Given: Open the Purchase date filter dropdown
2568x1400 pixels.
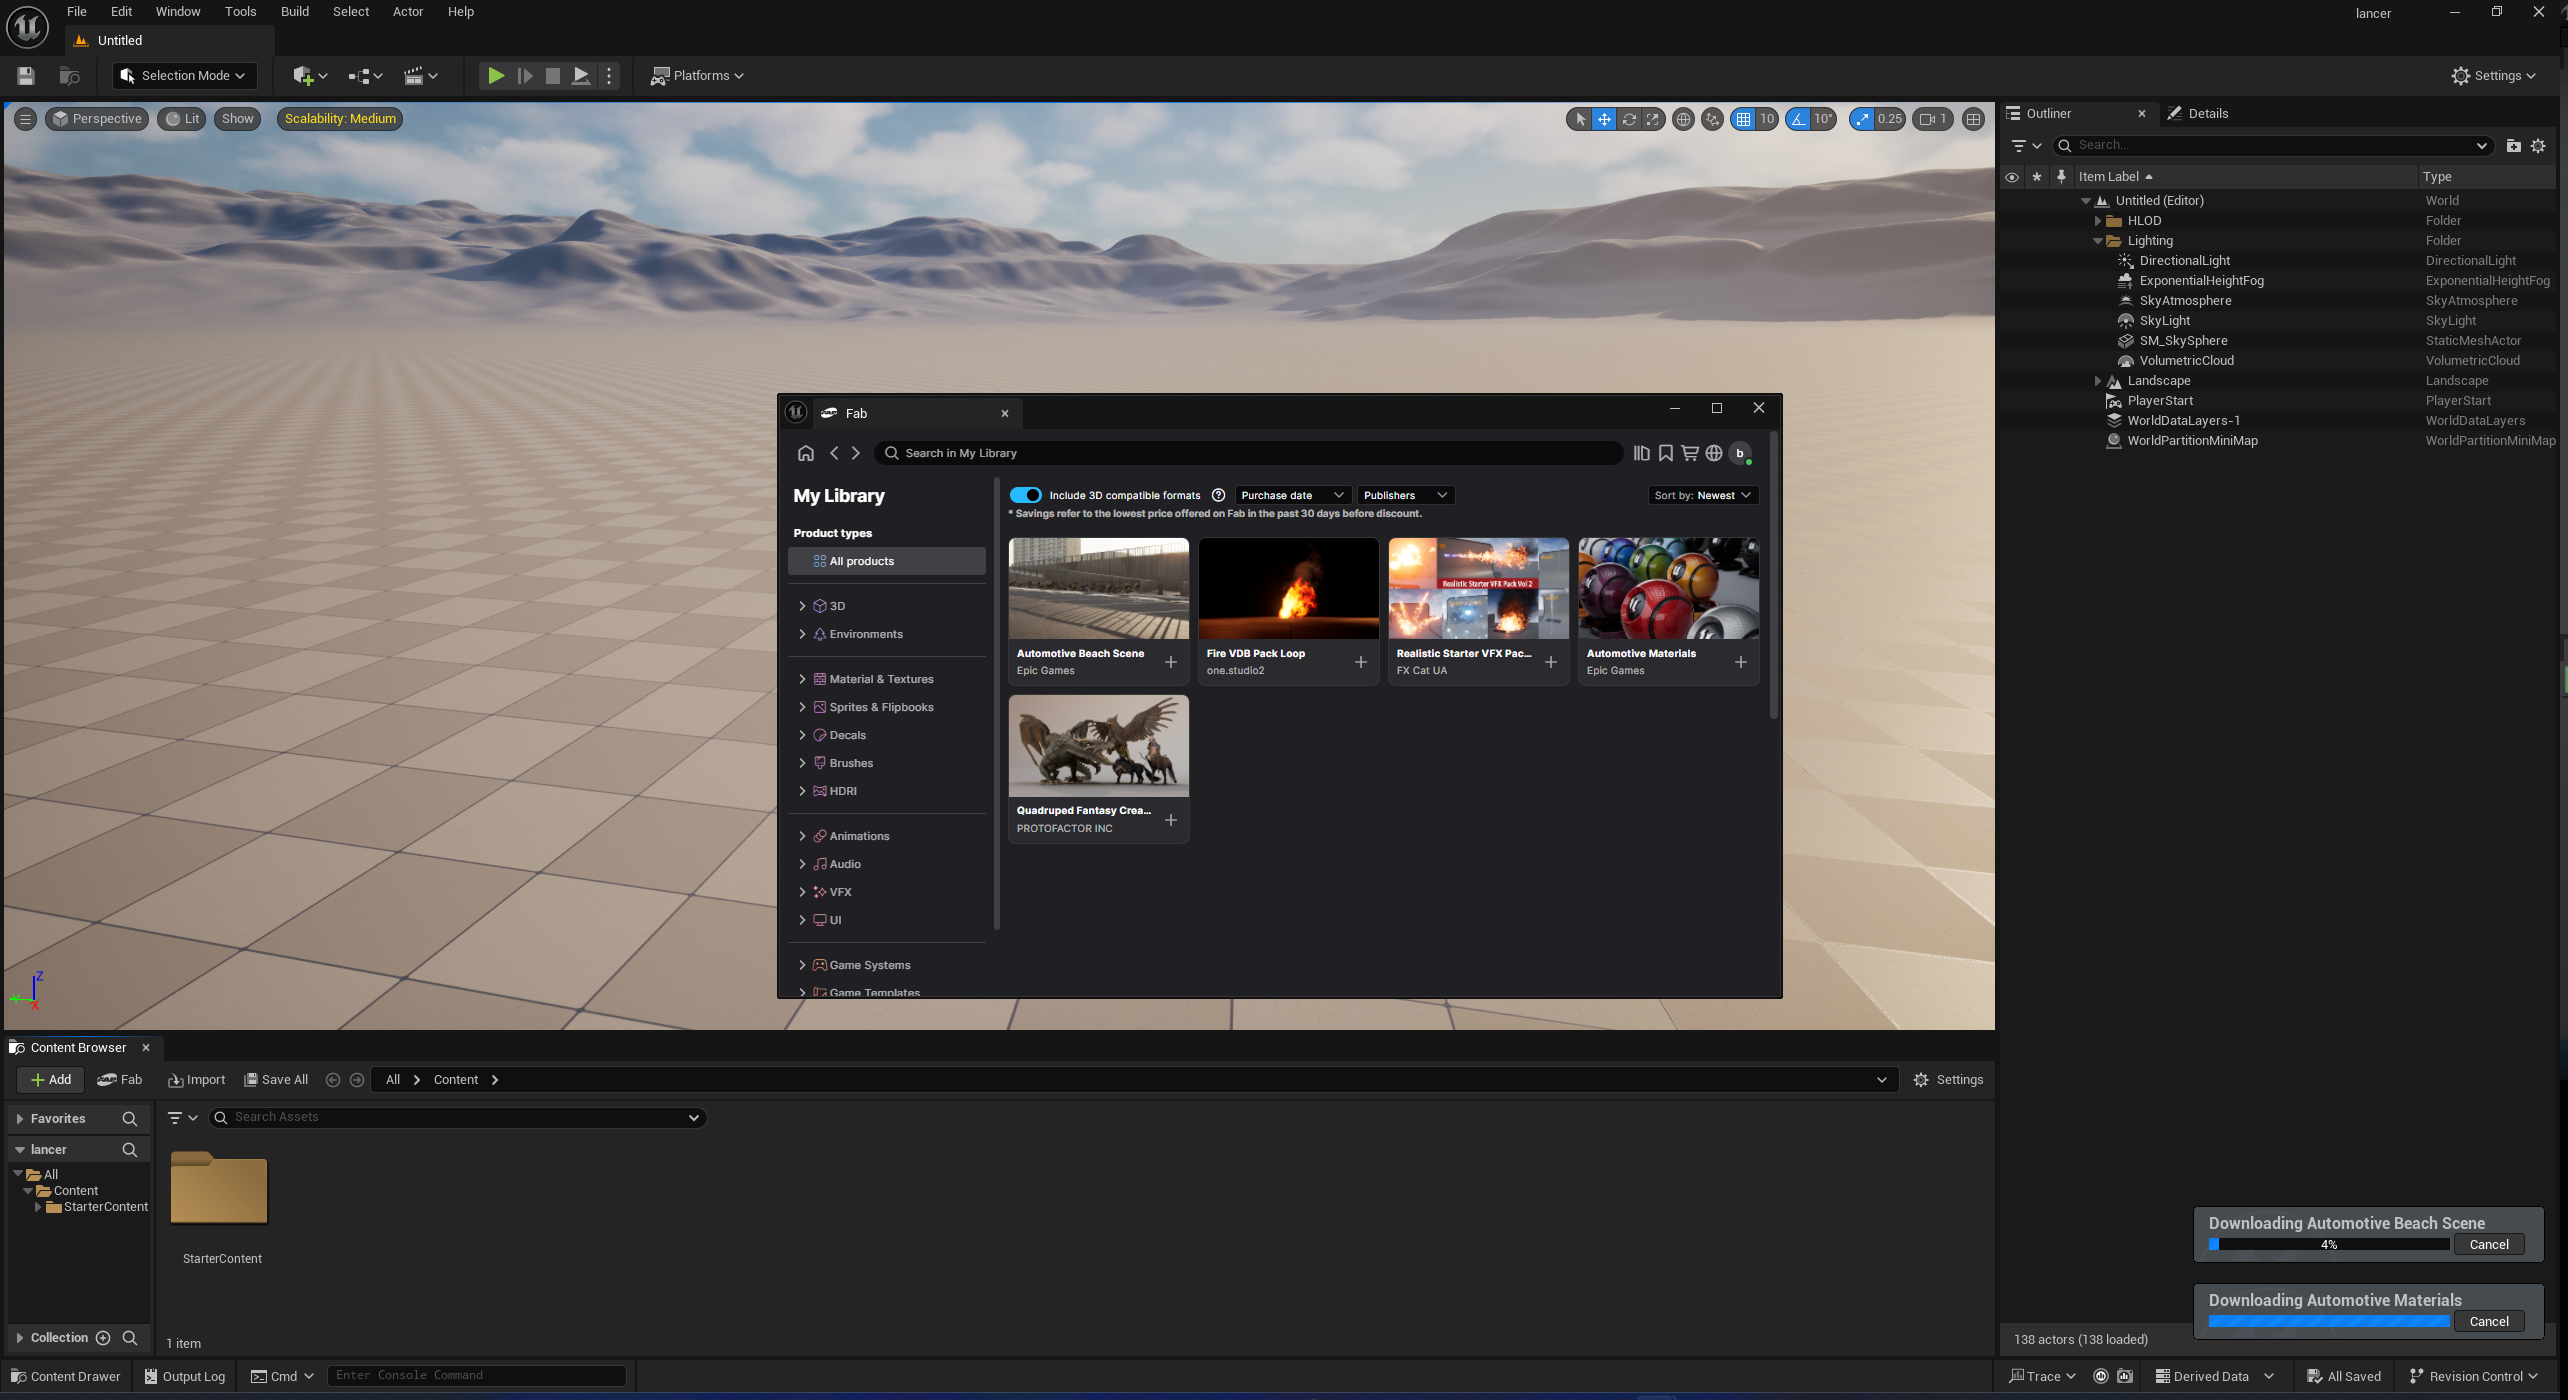Looking at the screenshot, I should click(1292, 495).
